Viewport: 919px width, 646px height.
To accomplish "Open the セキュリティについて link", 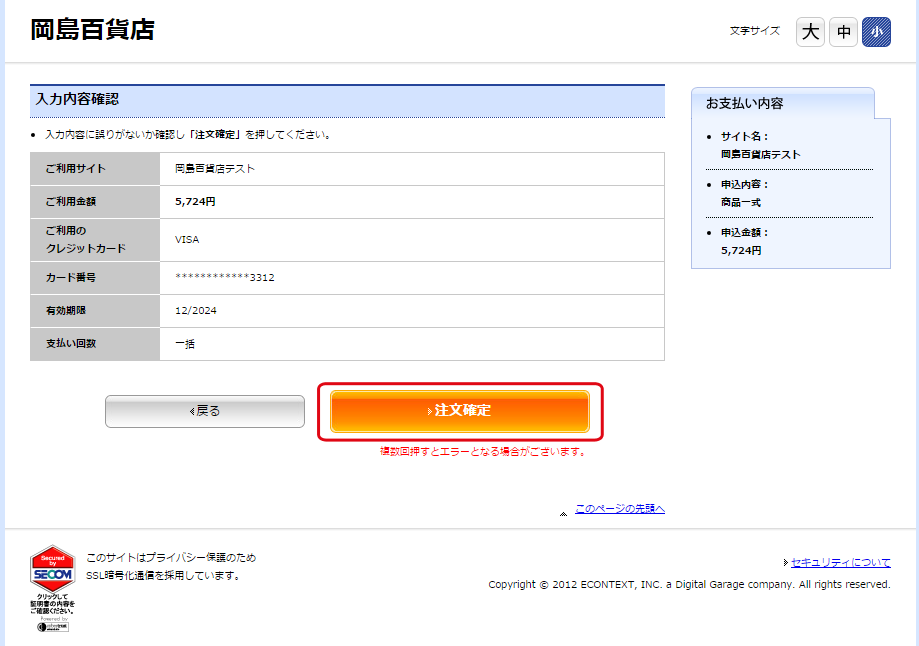I will [840, 562].
